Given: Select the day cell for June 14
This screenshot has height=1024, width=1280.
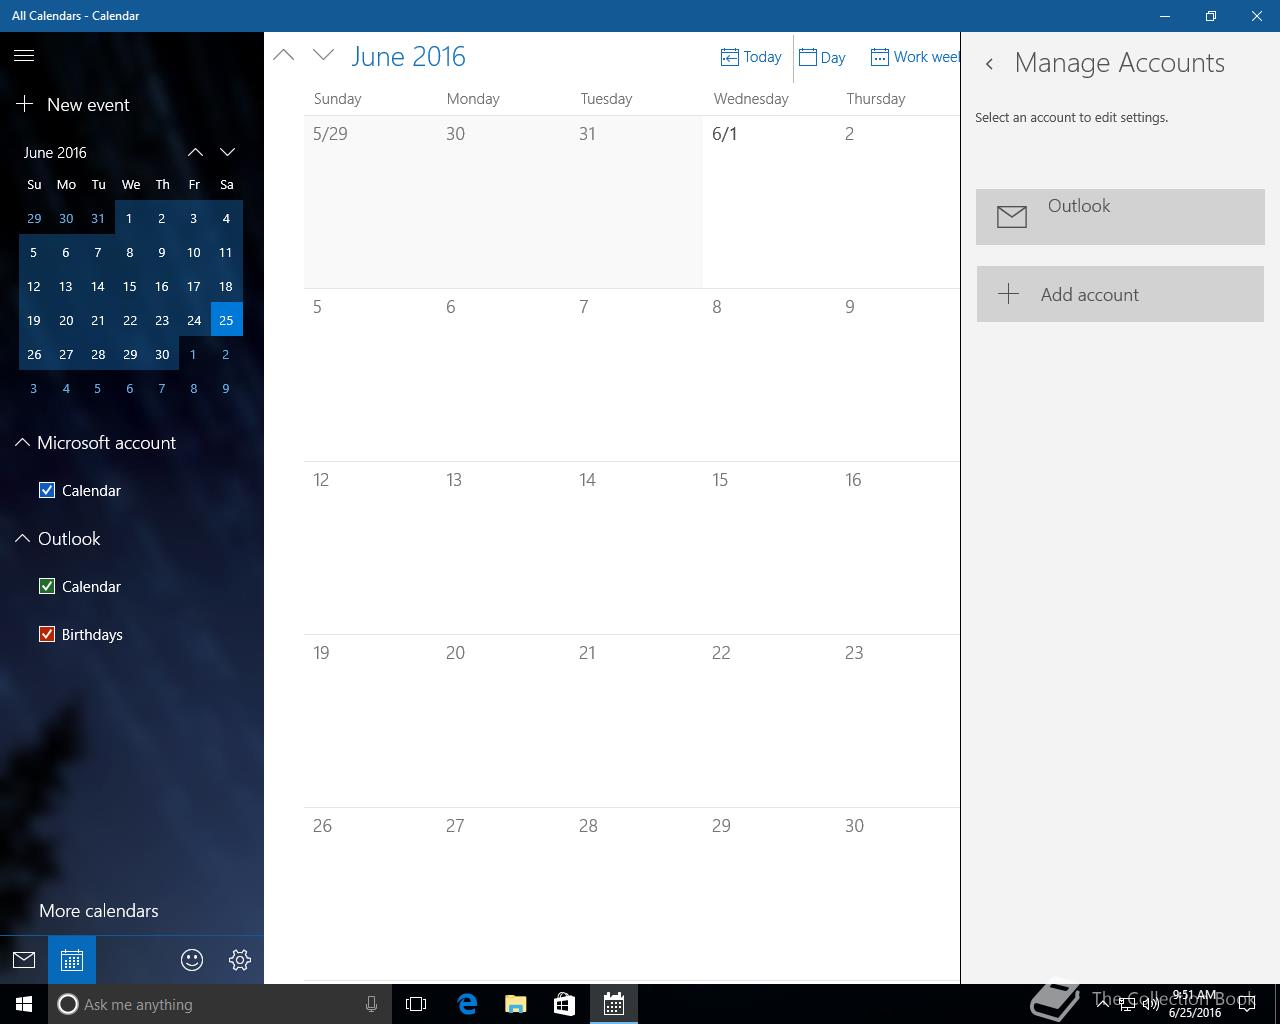Looking at the screenshot, I should point(636,548).
